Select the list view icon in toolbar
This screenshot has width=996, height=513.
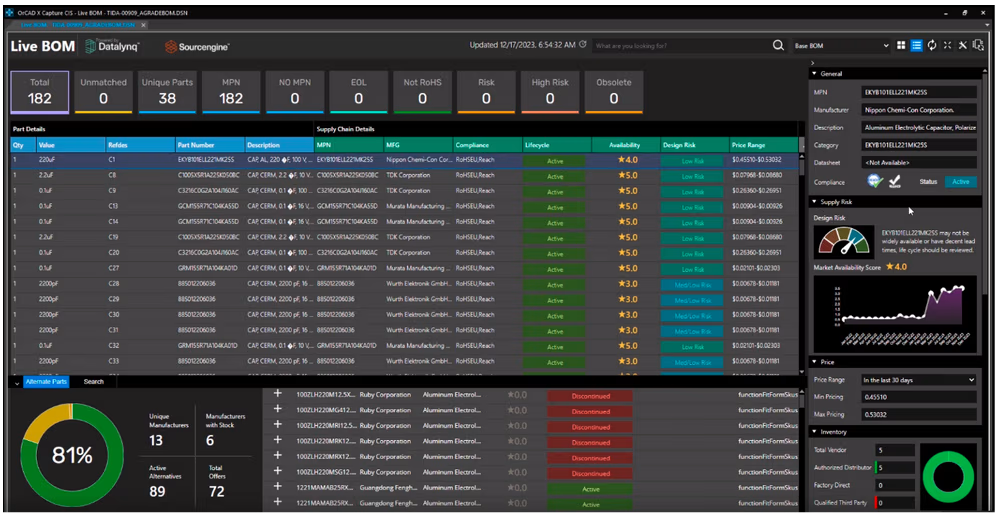(917, 46)
